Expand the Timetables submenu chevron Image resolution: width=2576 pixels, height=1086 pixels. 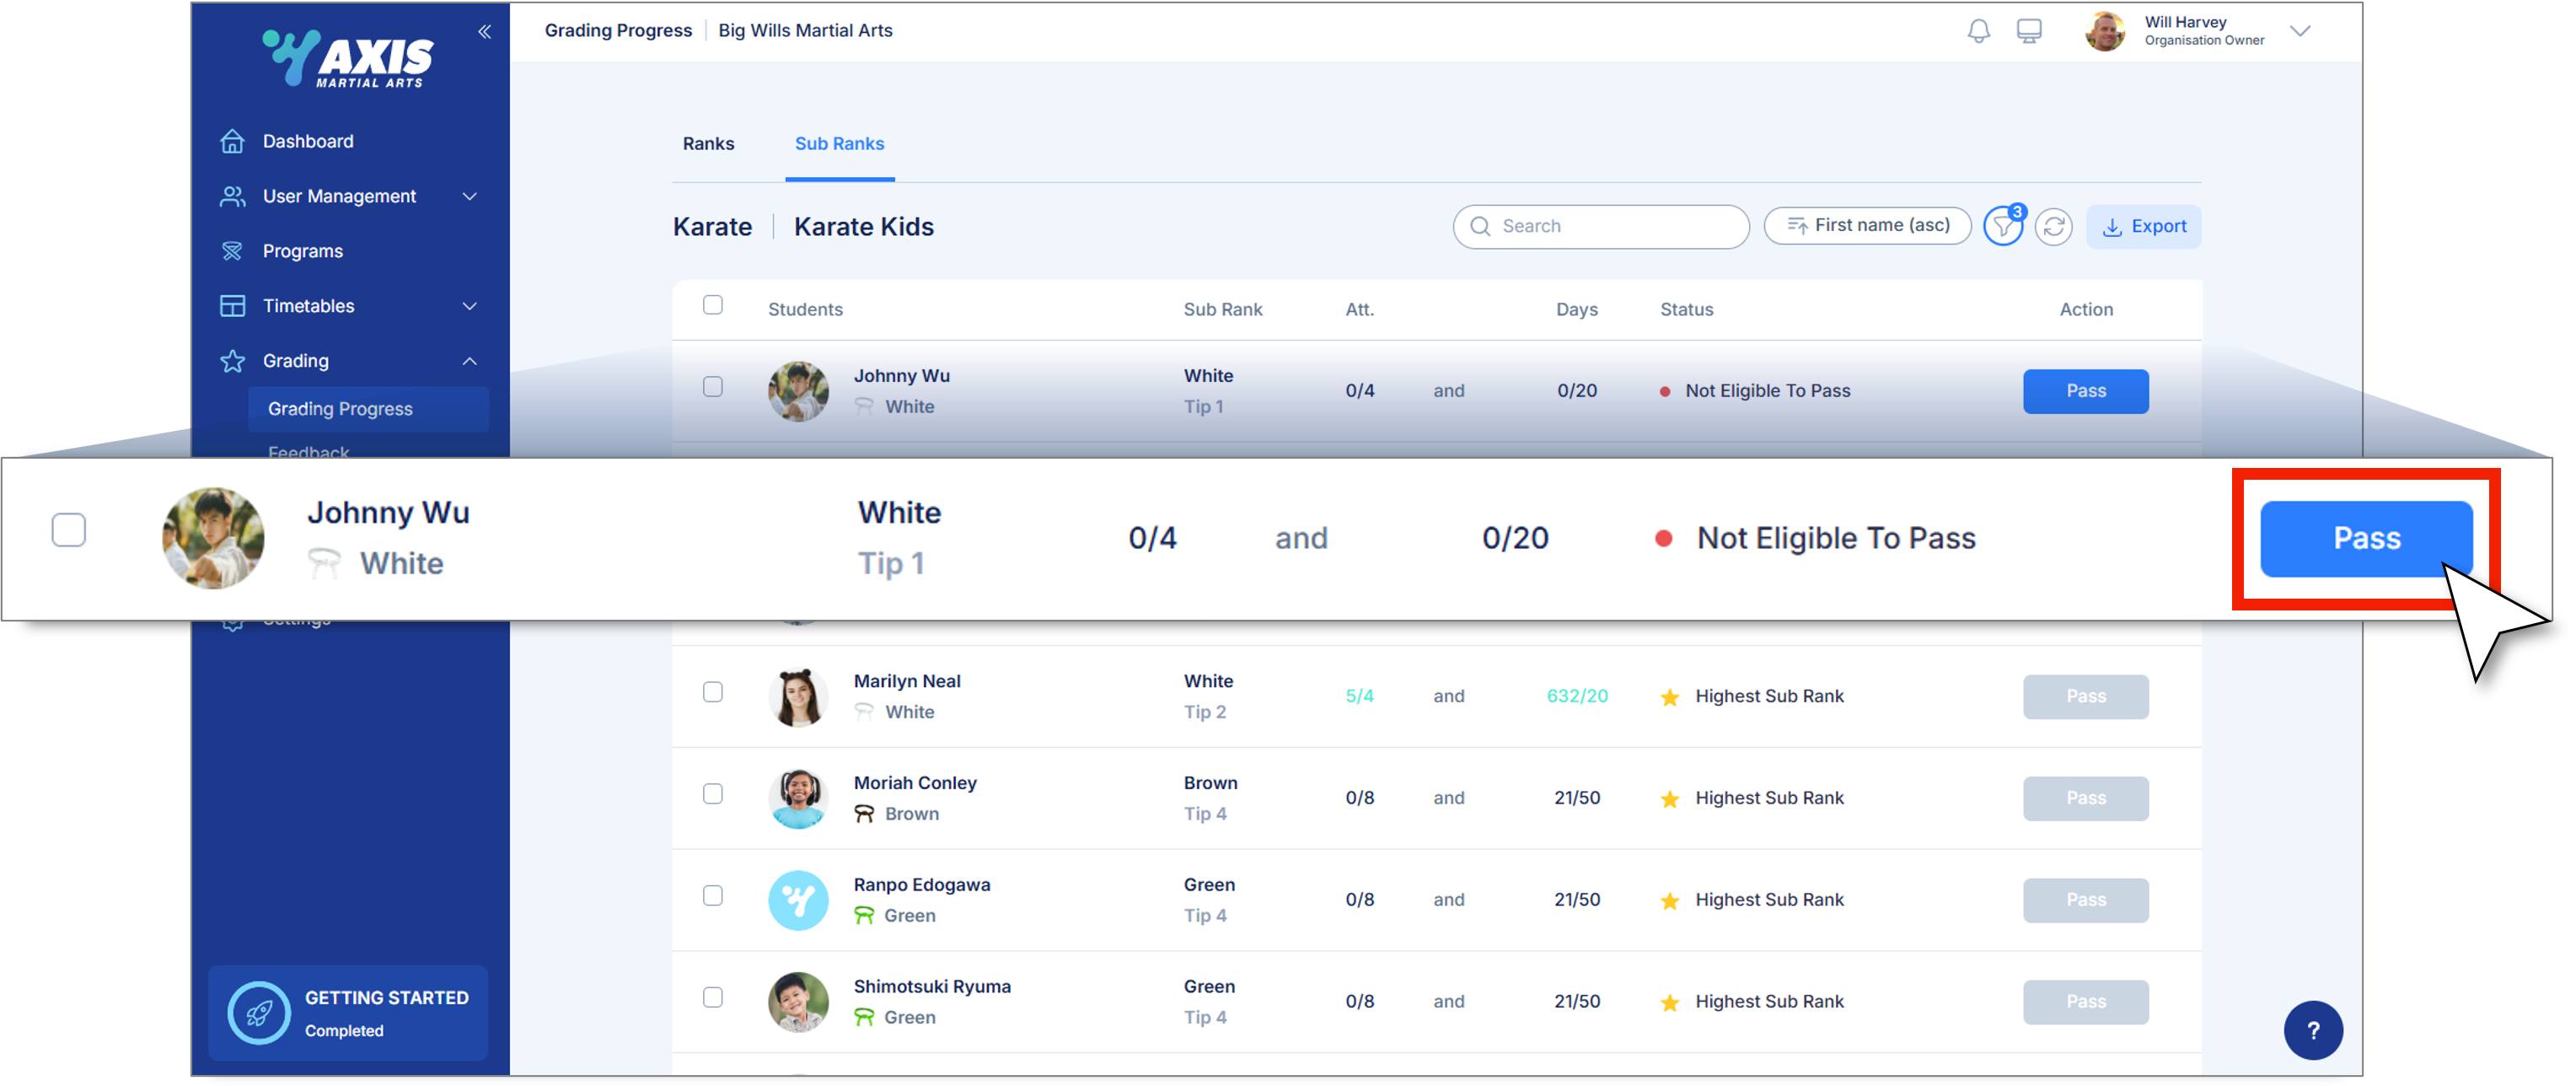click(469, 306)
